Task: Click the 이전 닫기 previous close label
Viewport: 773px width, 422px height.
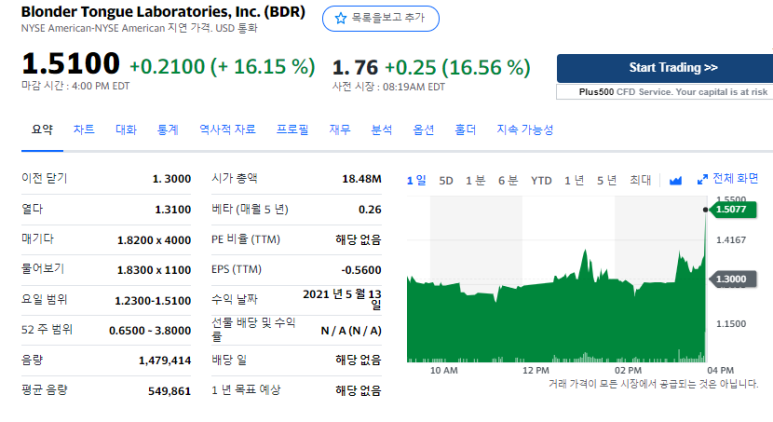Action: coord(44,178)
